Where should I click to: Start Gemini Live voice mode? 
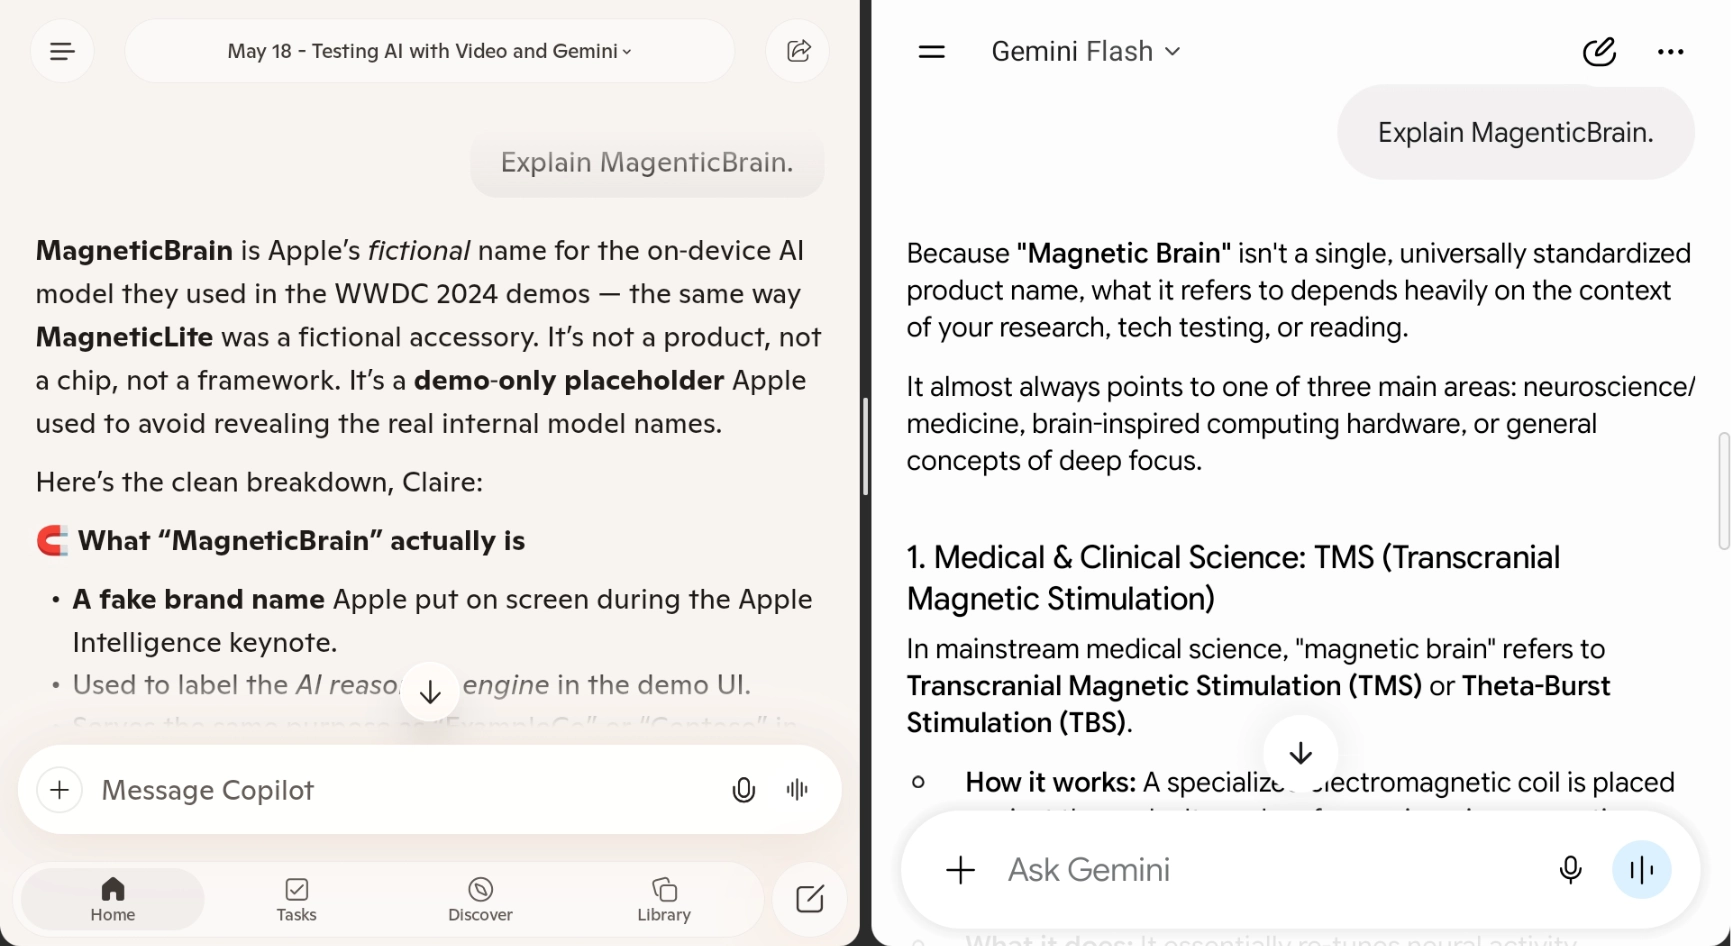pos(1641,870)
